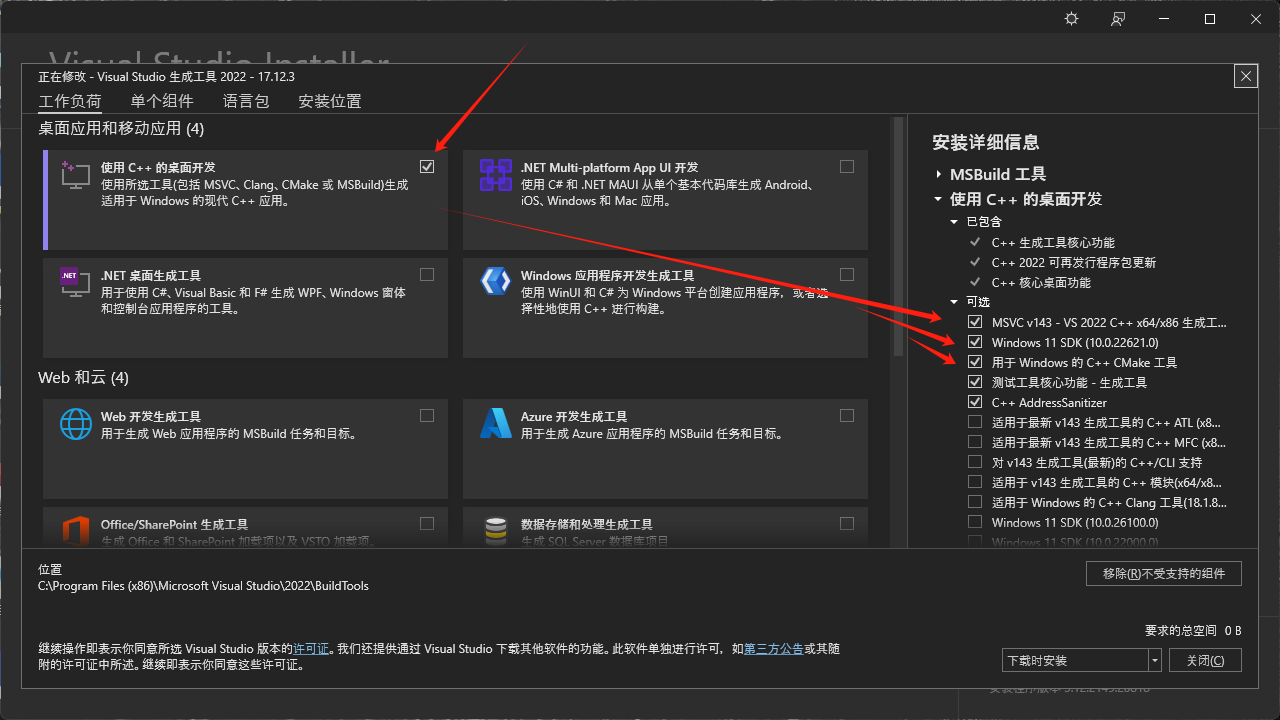Viewport: 1280px width, 720px height.
Task: Collapse the 可选 optional components section
Action: click(955, 302)
